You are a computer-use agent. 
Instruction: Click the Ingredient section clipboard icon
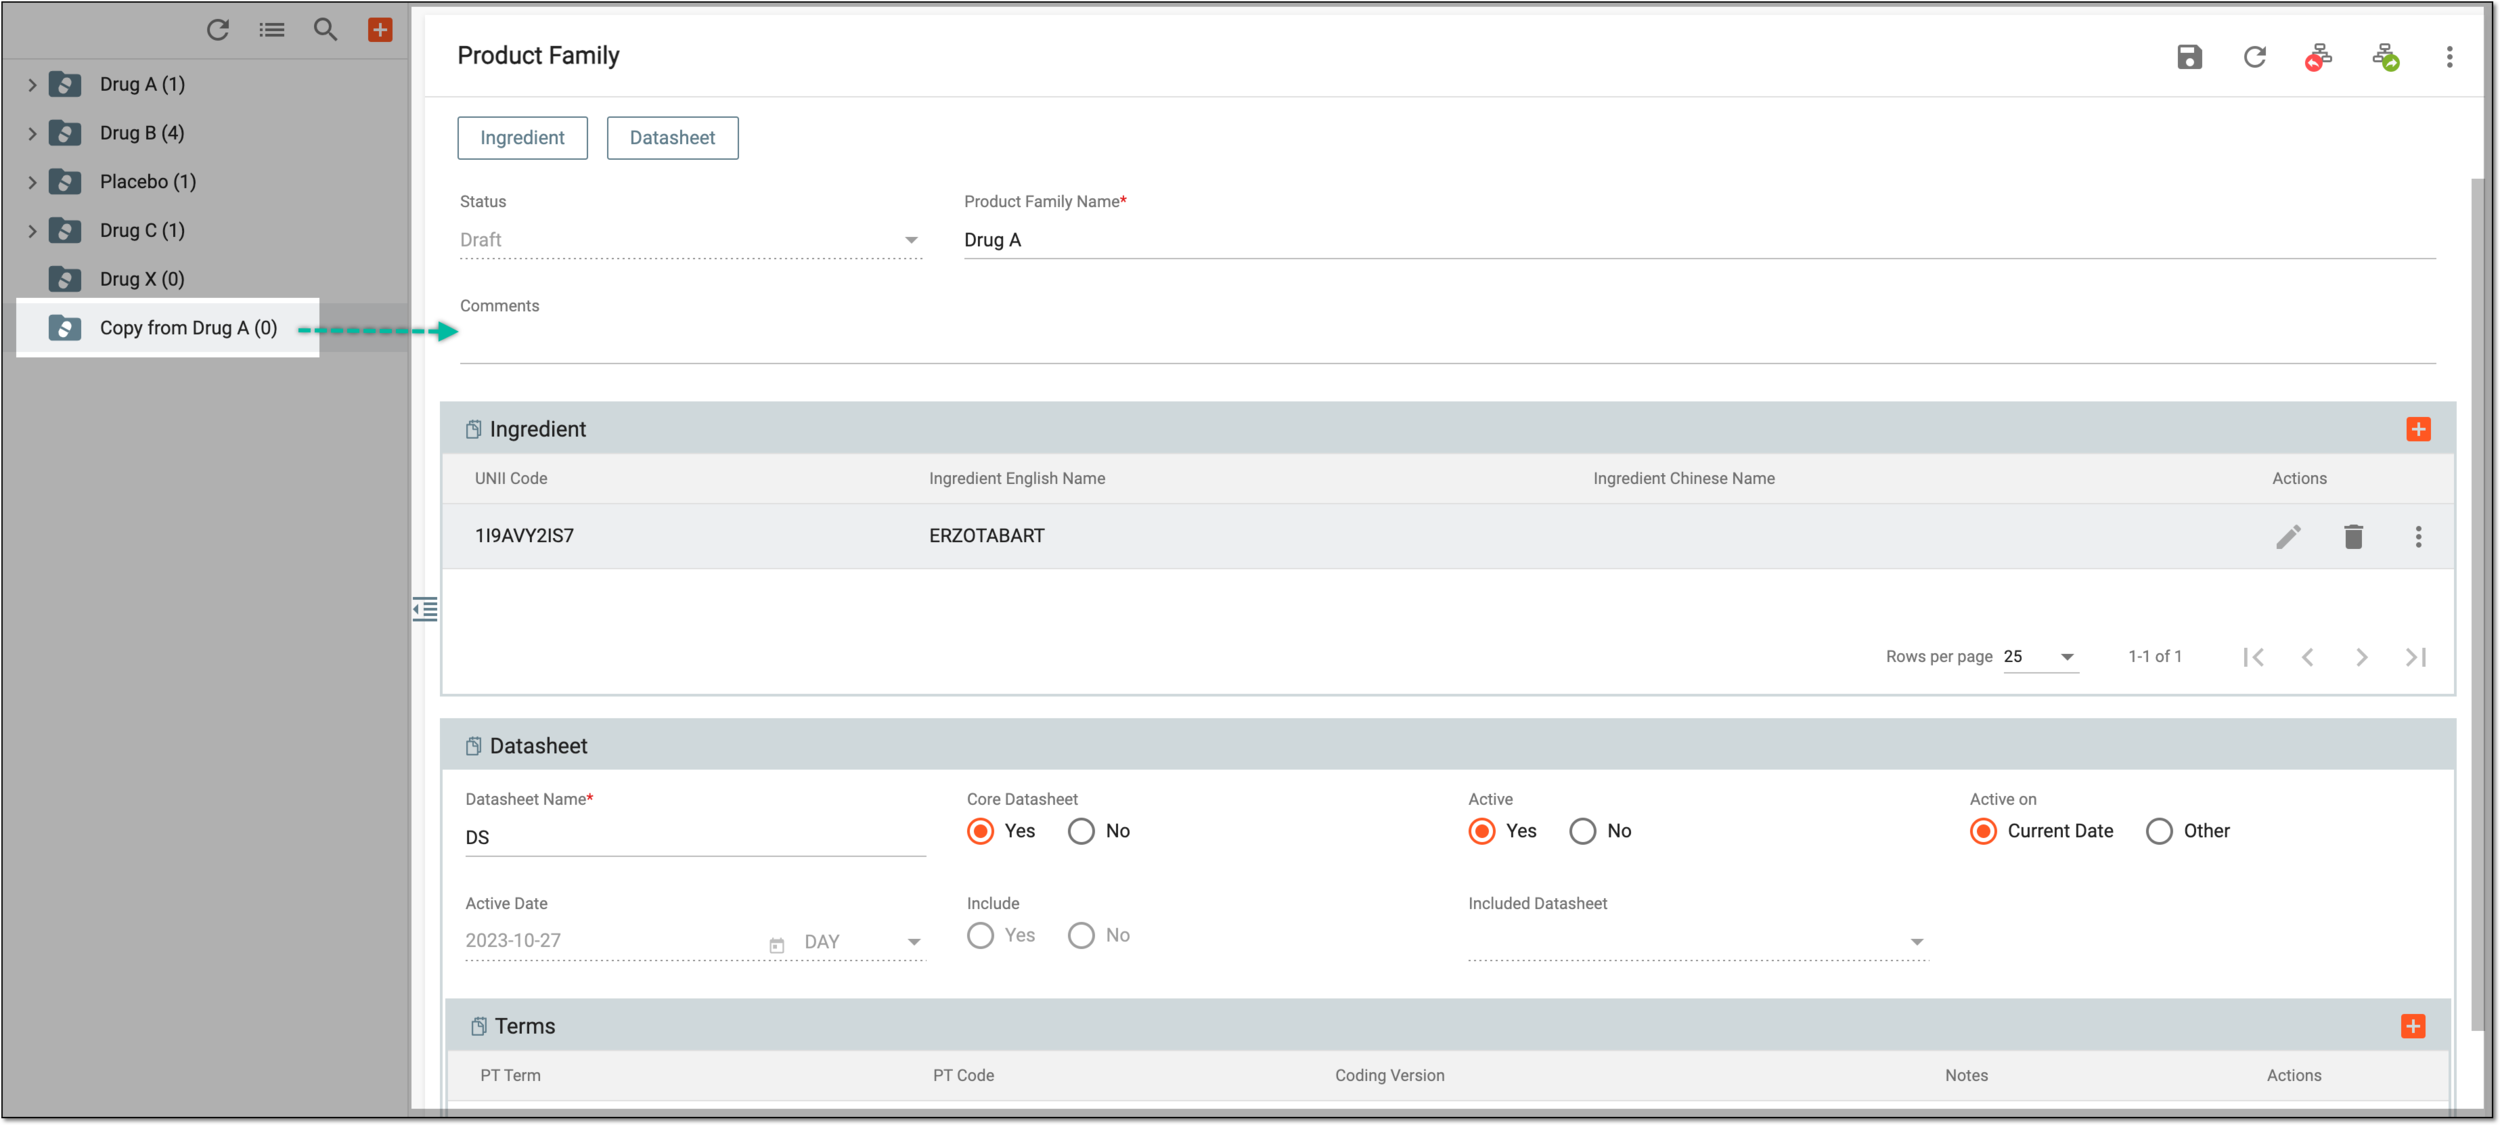click(x=473, y=430)
